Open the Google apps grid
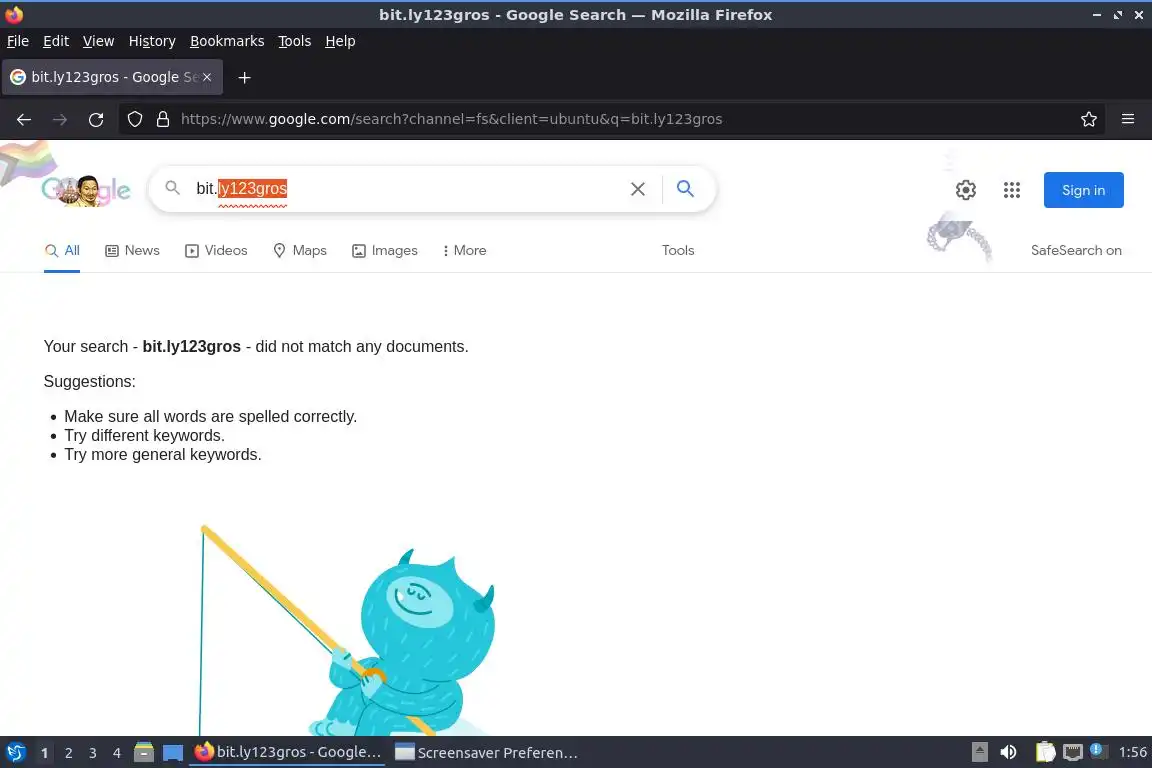The height and width of the screenshot is (768, 1152). [1012, 190]
